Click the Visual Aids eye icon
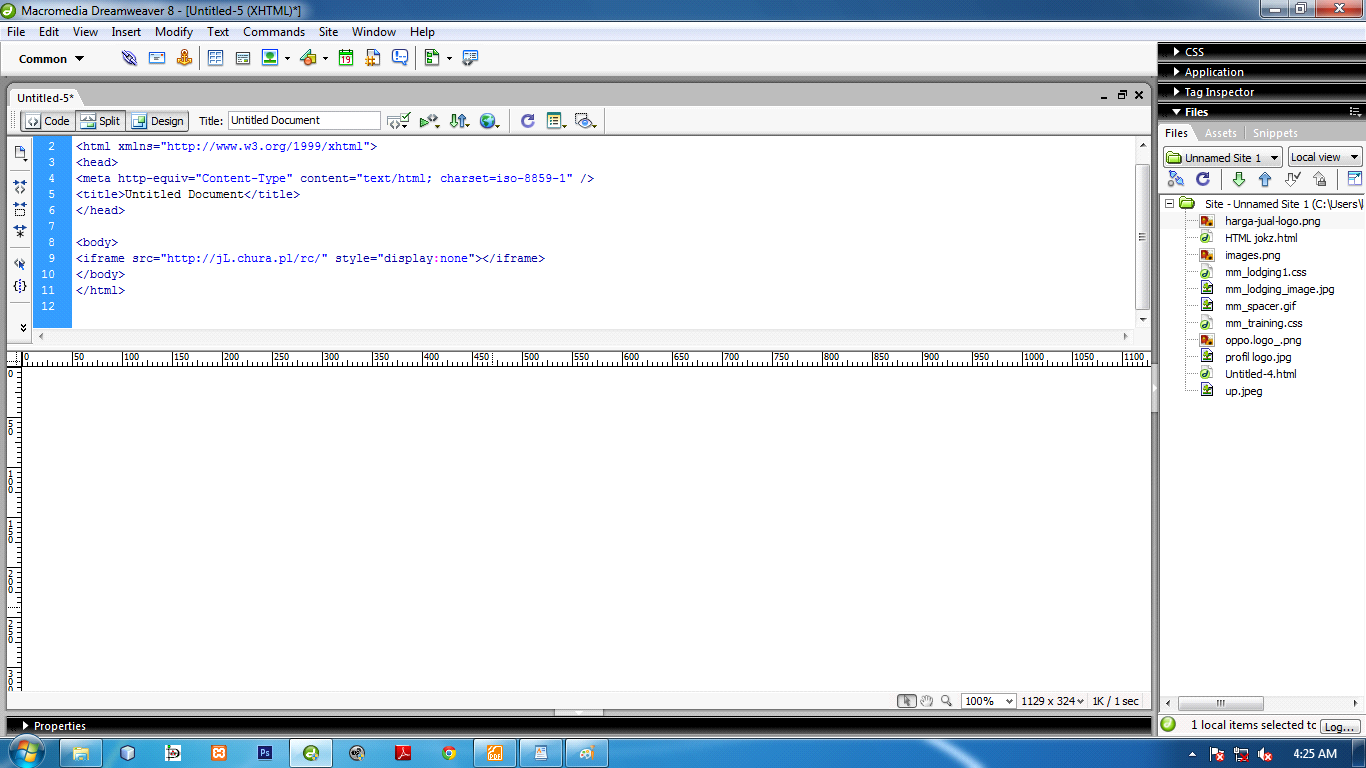The width and height of the screenshot is (1366, 768). point(586,121)
